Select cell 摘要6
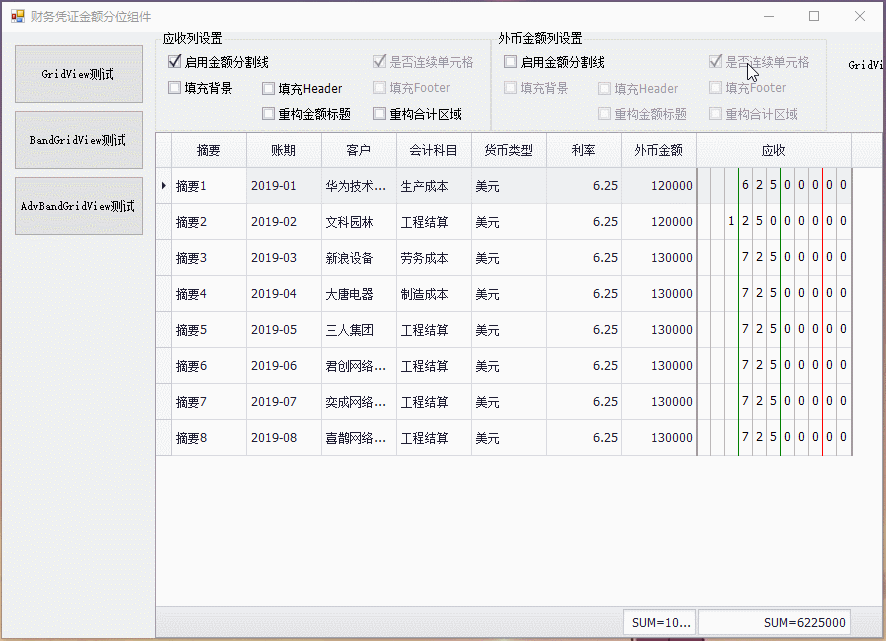Screen dimensions: 886x641 pos(209,366)
